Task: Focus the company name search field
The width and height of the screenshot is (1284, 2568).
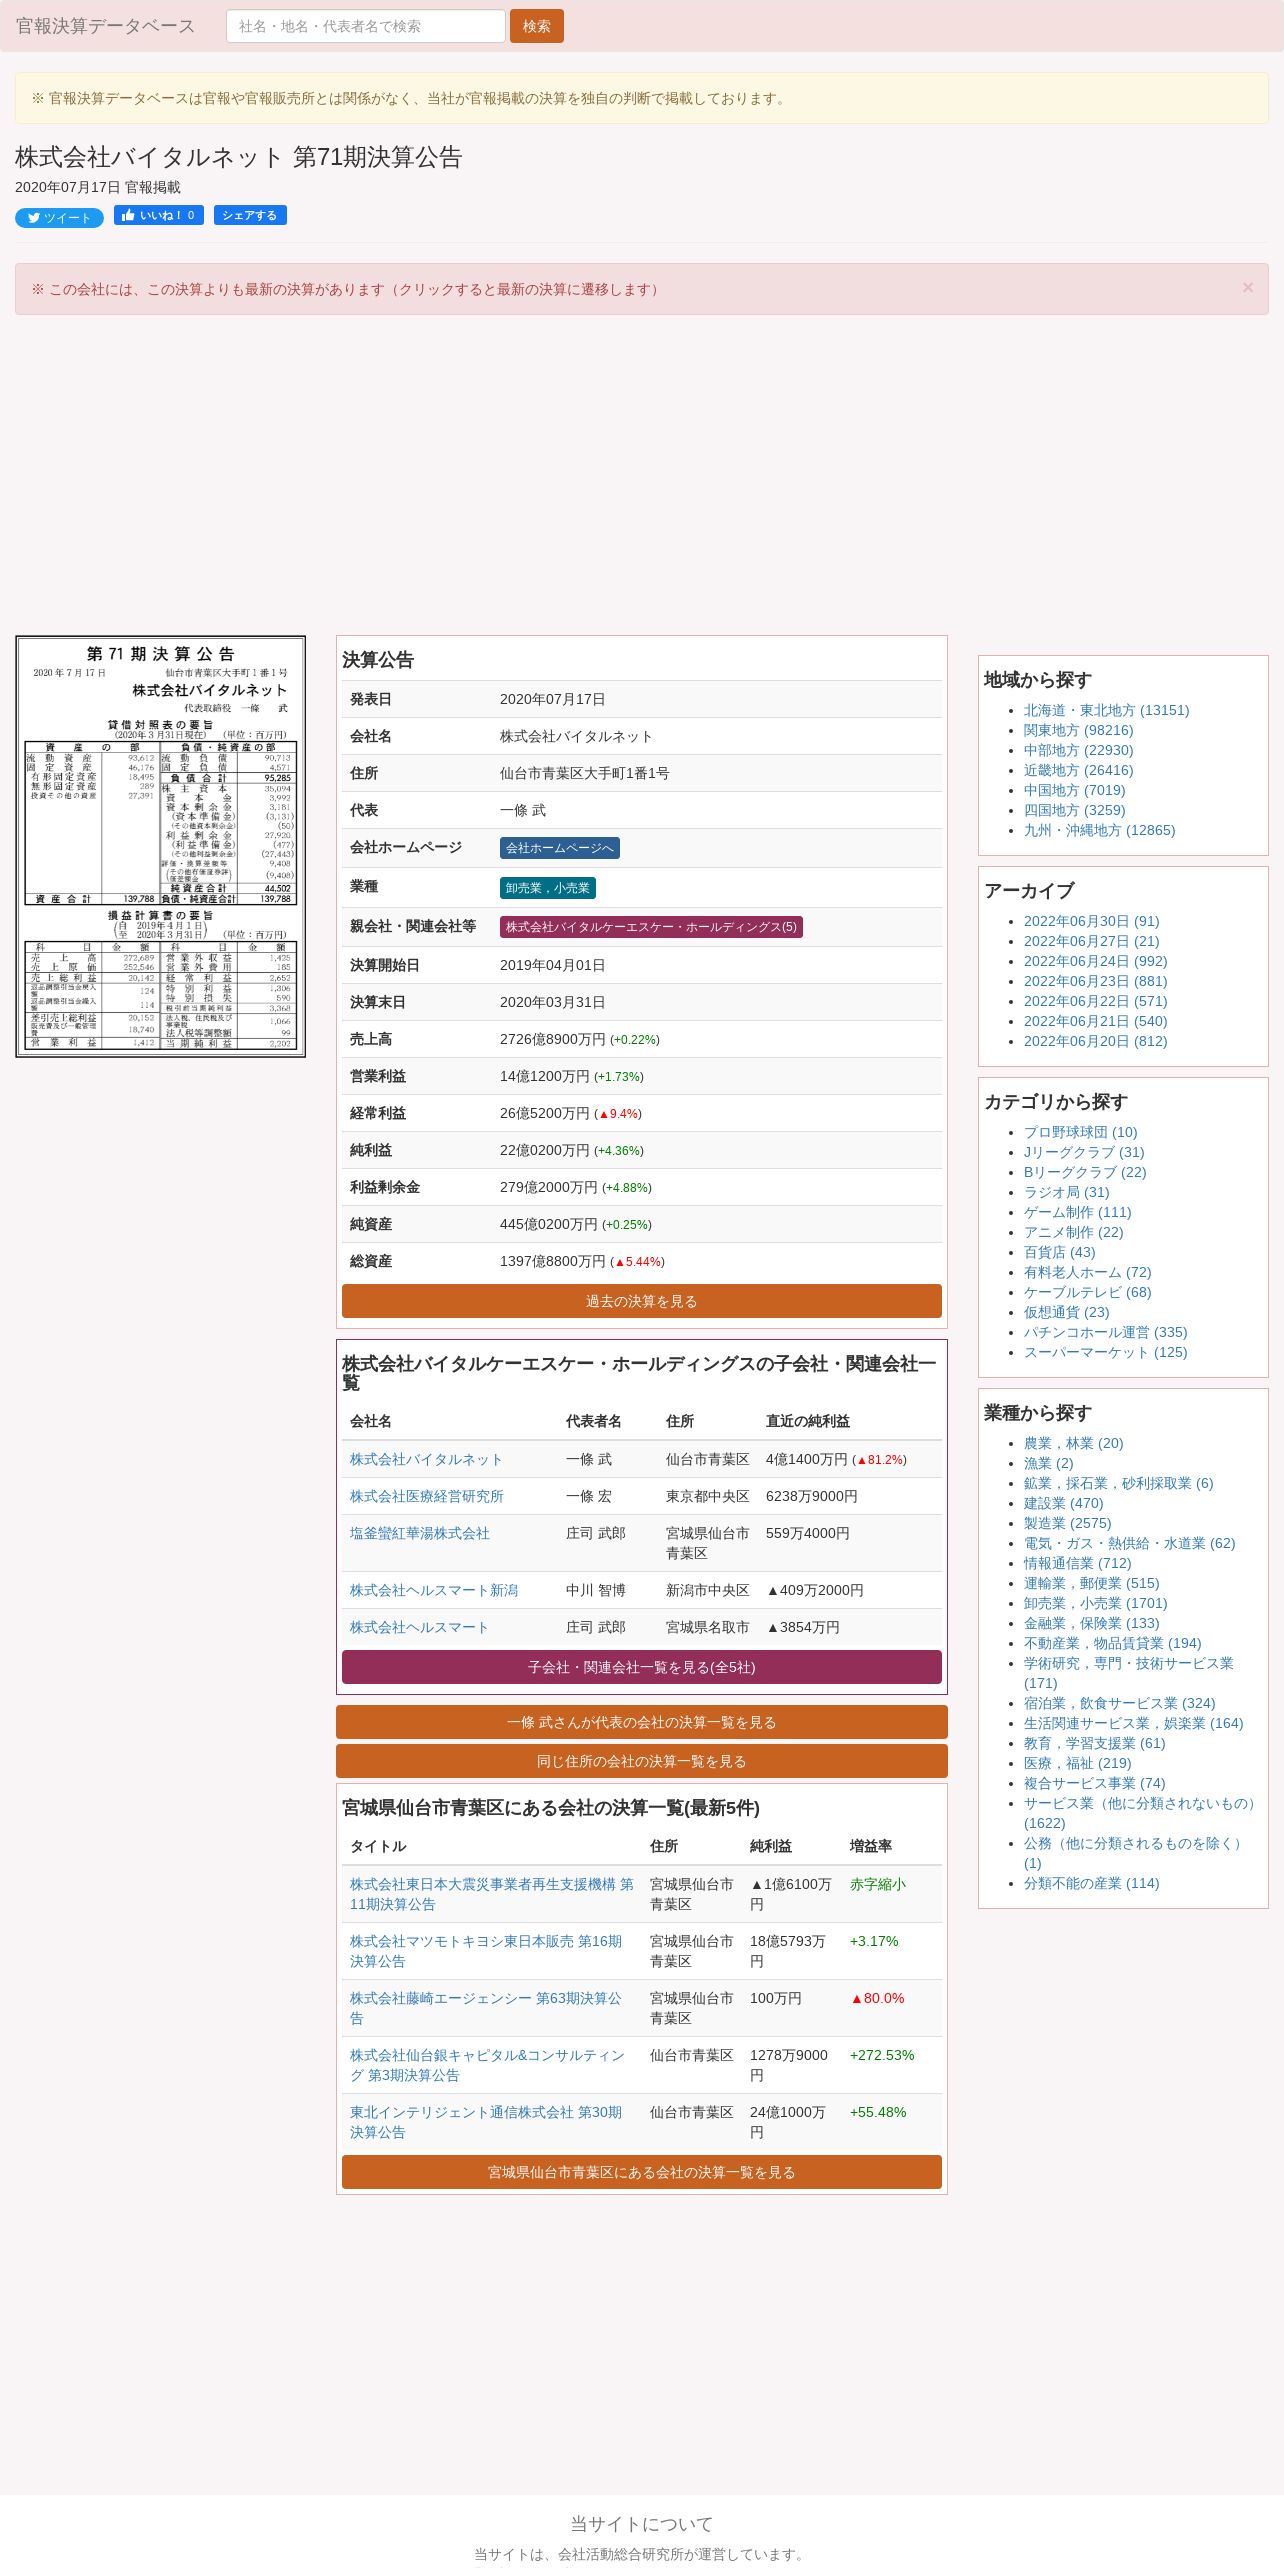Action: (x=366, y=26)
